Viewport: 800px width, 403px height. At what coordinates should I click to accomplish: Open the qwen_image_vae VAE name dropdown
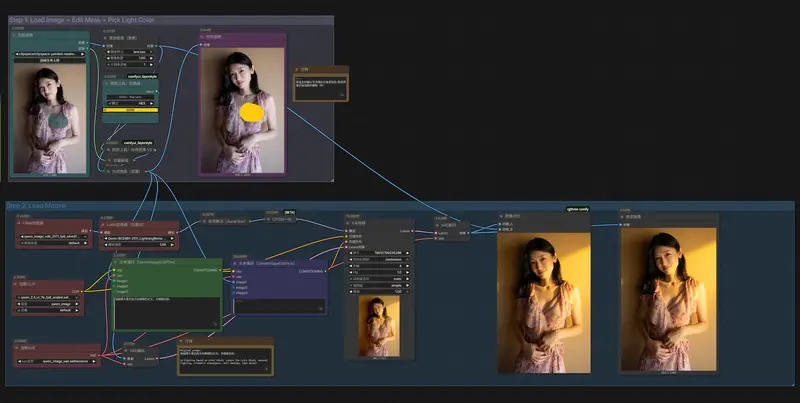[57, 361]
